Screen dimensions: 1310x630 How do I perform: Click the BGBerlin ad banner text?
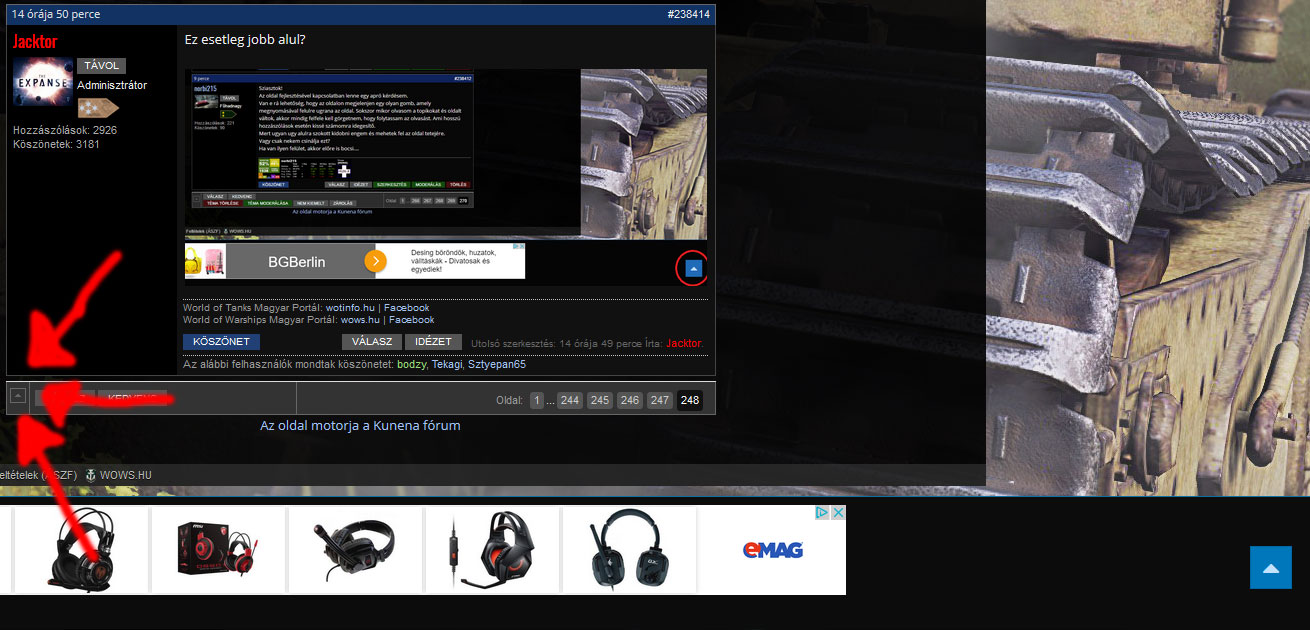(x=297, y=262)
